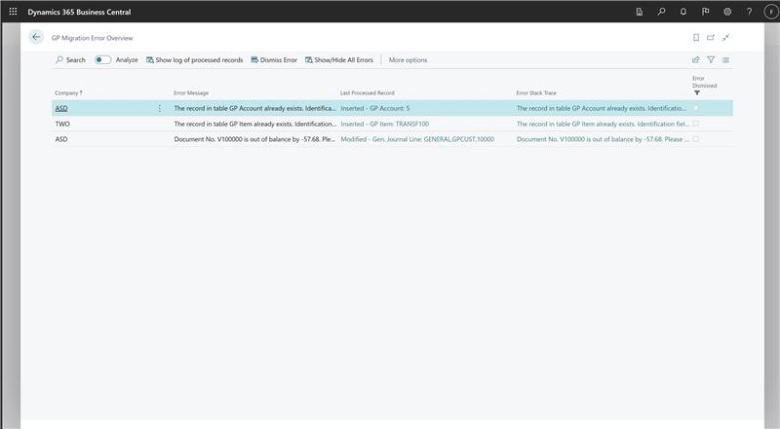Open the Error Dismissed column filter icon
780x429 pixels.
click(x=696, y=93)
